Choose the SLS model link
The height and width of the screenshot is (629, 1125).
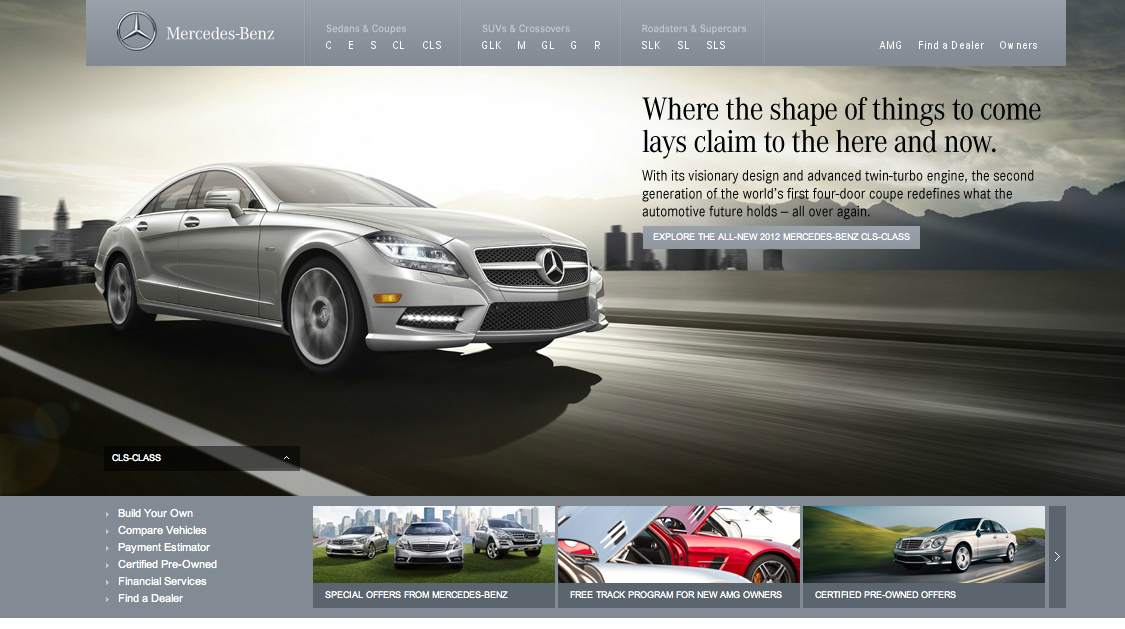pyautogui.click(x=715, y=46)
